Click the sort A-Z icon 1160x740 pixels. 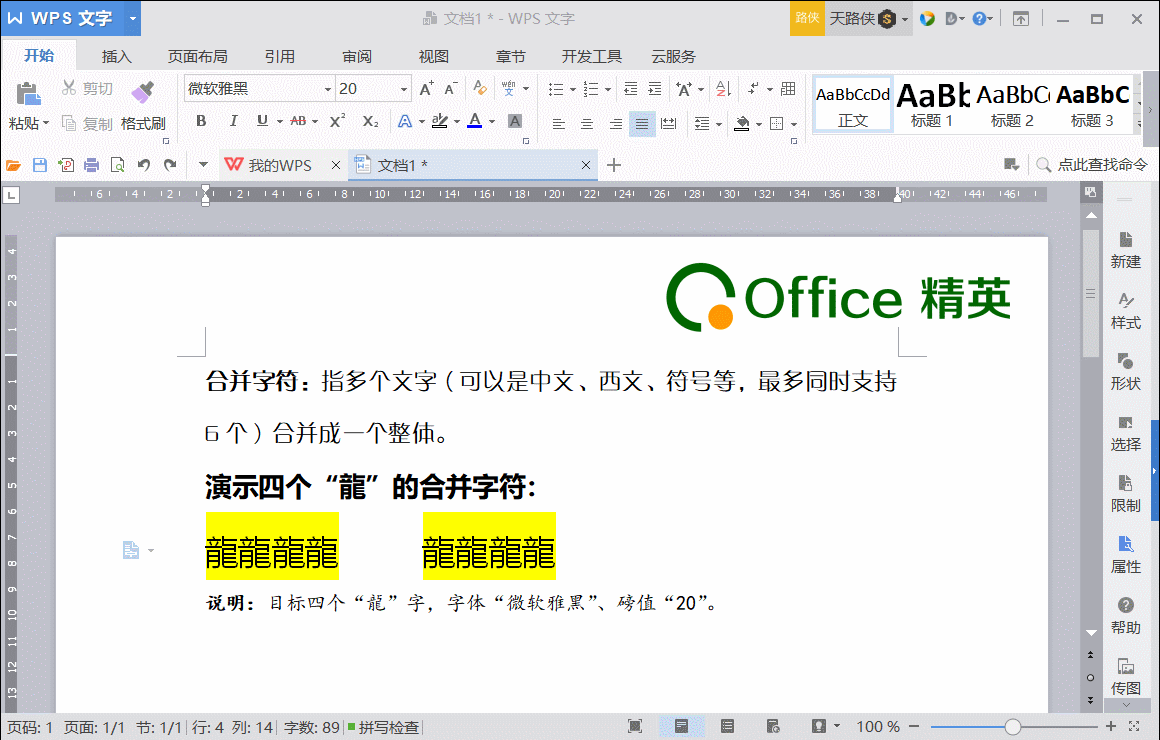pos(723,89)
